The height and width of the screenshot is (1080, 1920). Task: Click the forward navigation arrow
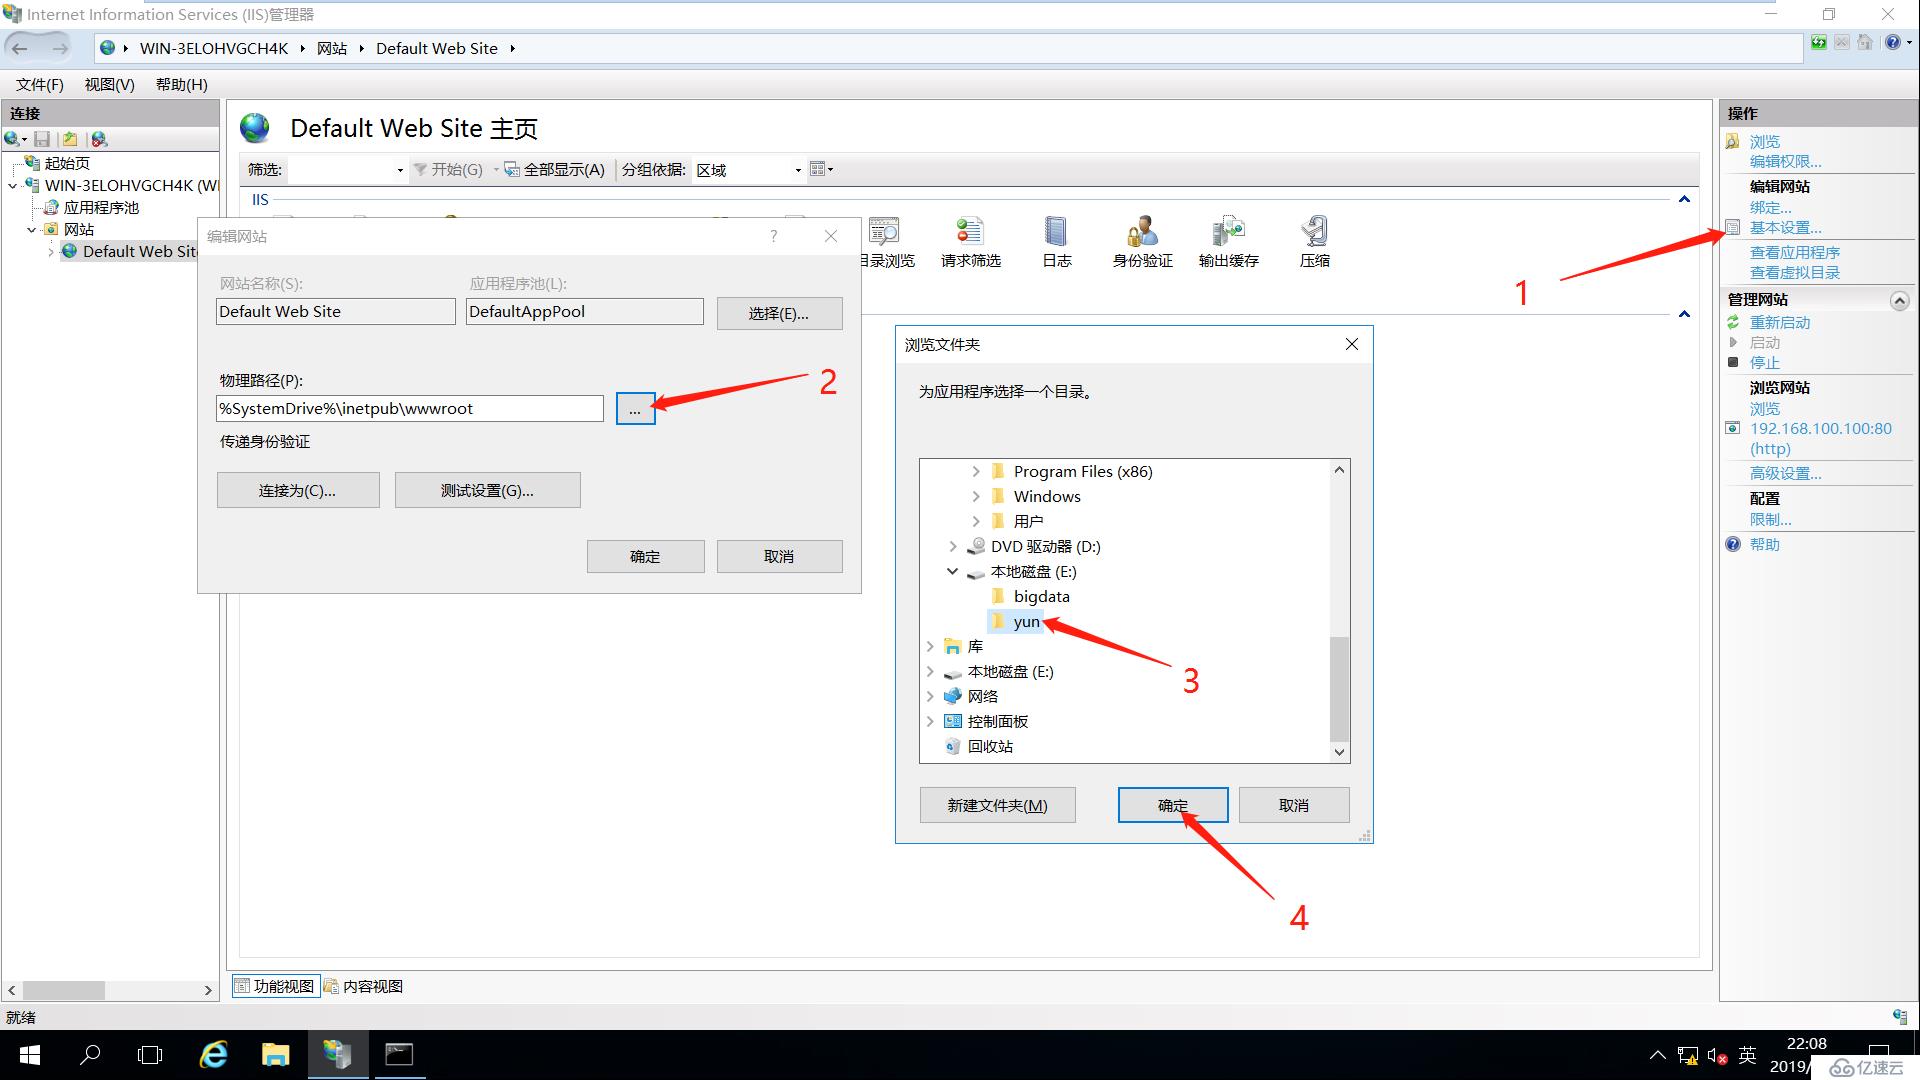click(60, 48)
